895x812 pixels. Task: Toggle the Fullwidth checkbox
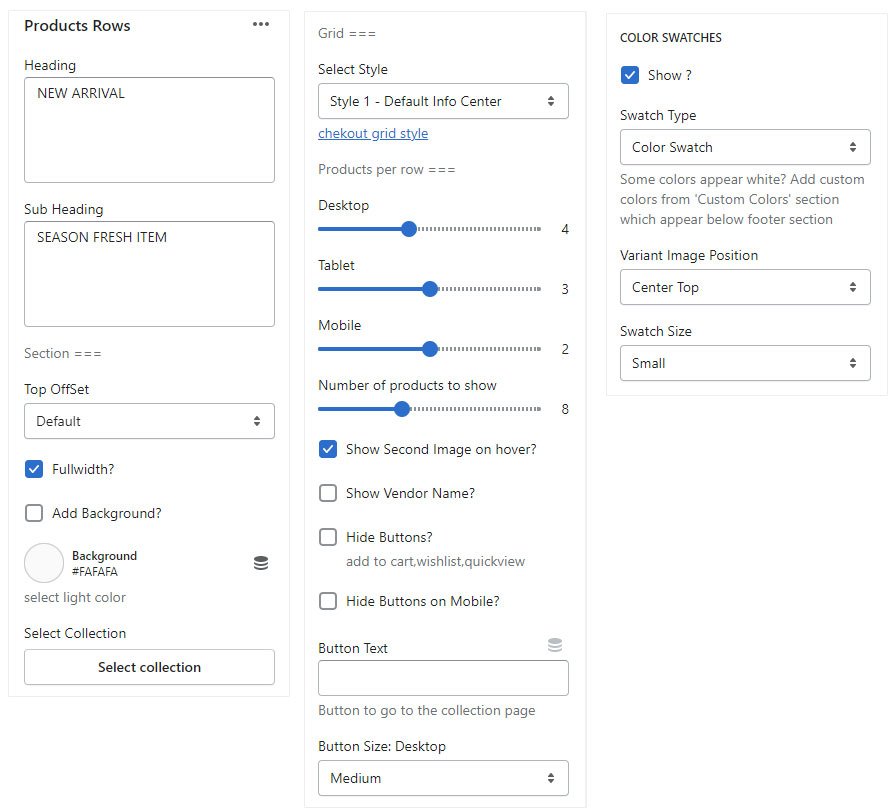coord(34,469)
